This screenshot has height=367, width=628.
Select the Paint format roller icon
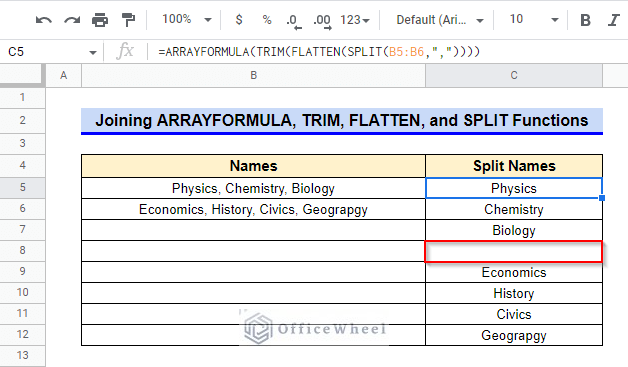tap(128, 20)
